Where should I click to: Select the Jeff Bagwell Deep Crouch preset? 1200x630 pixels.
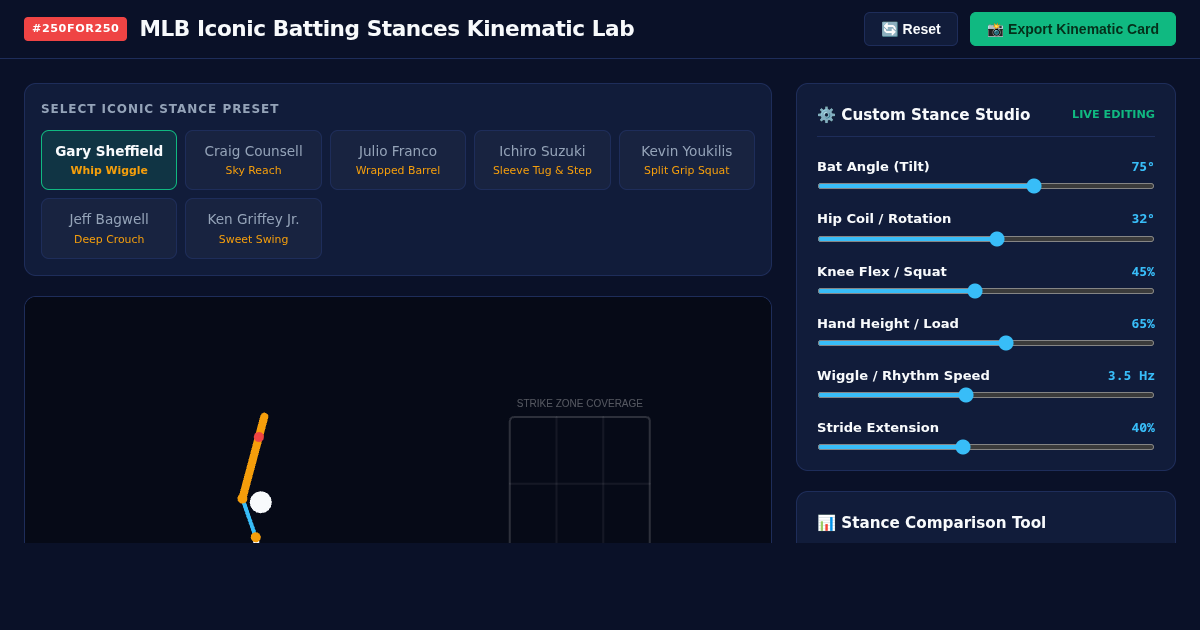click(x=109, y=228)
